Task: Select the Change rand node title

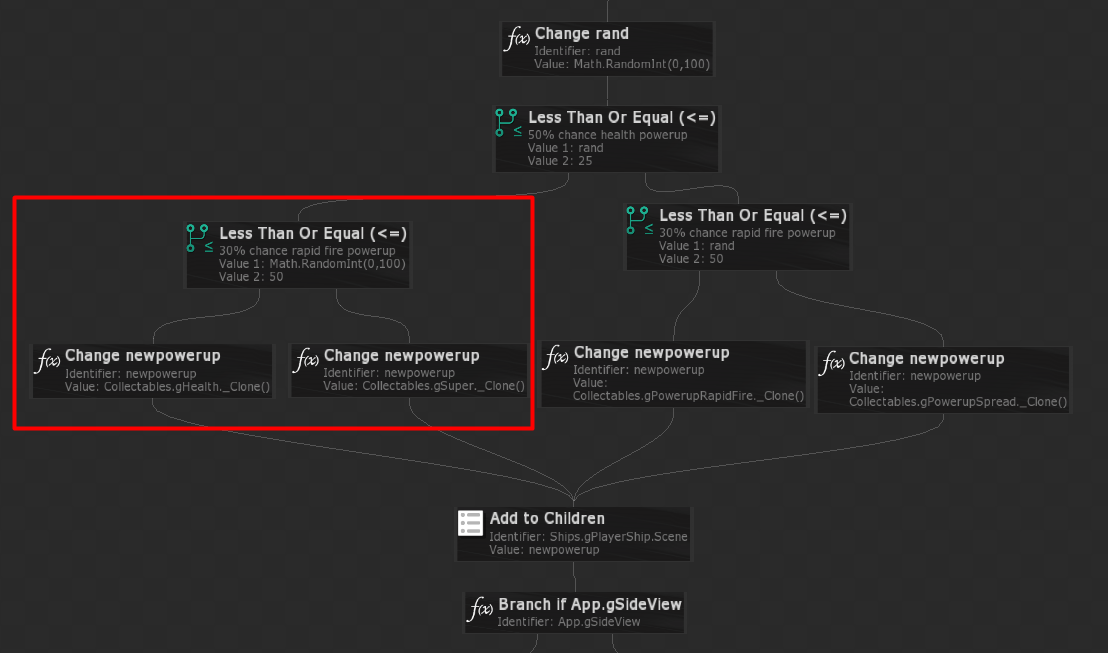Action: (x=582, y=33)
